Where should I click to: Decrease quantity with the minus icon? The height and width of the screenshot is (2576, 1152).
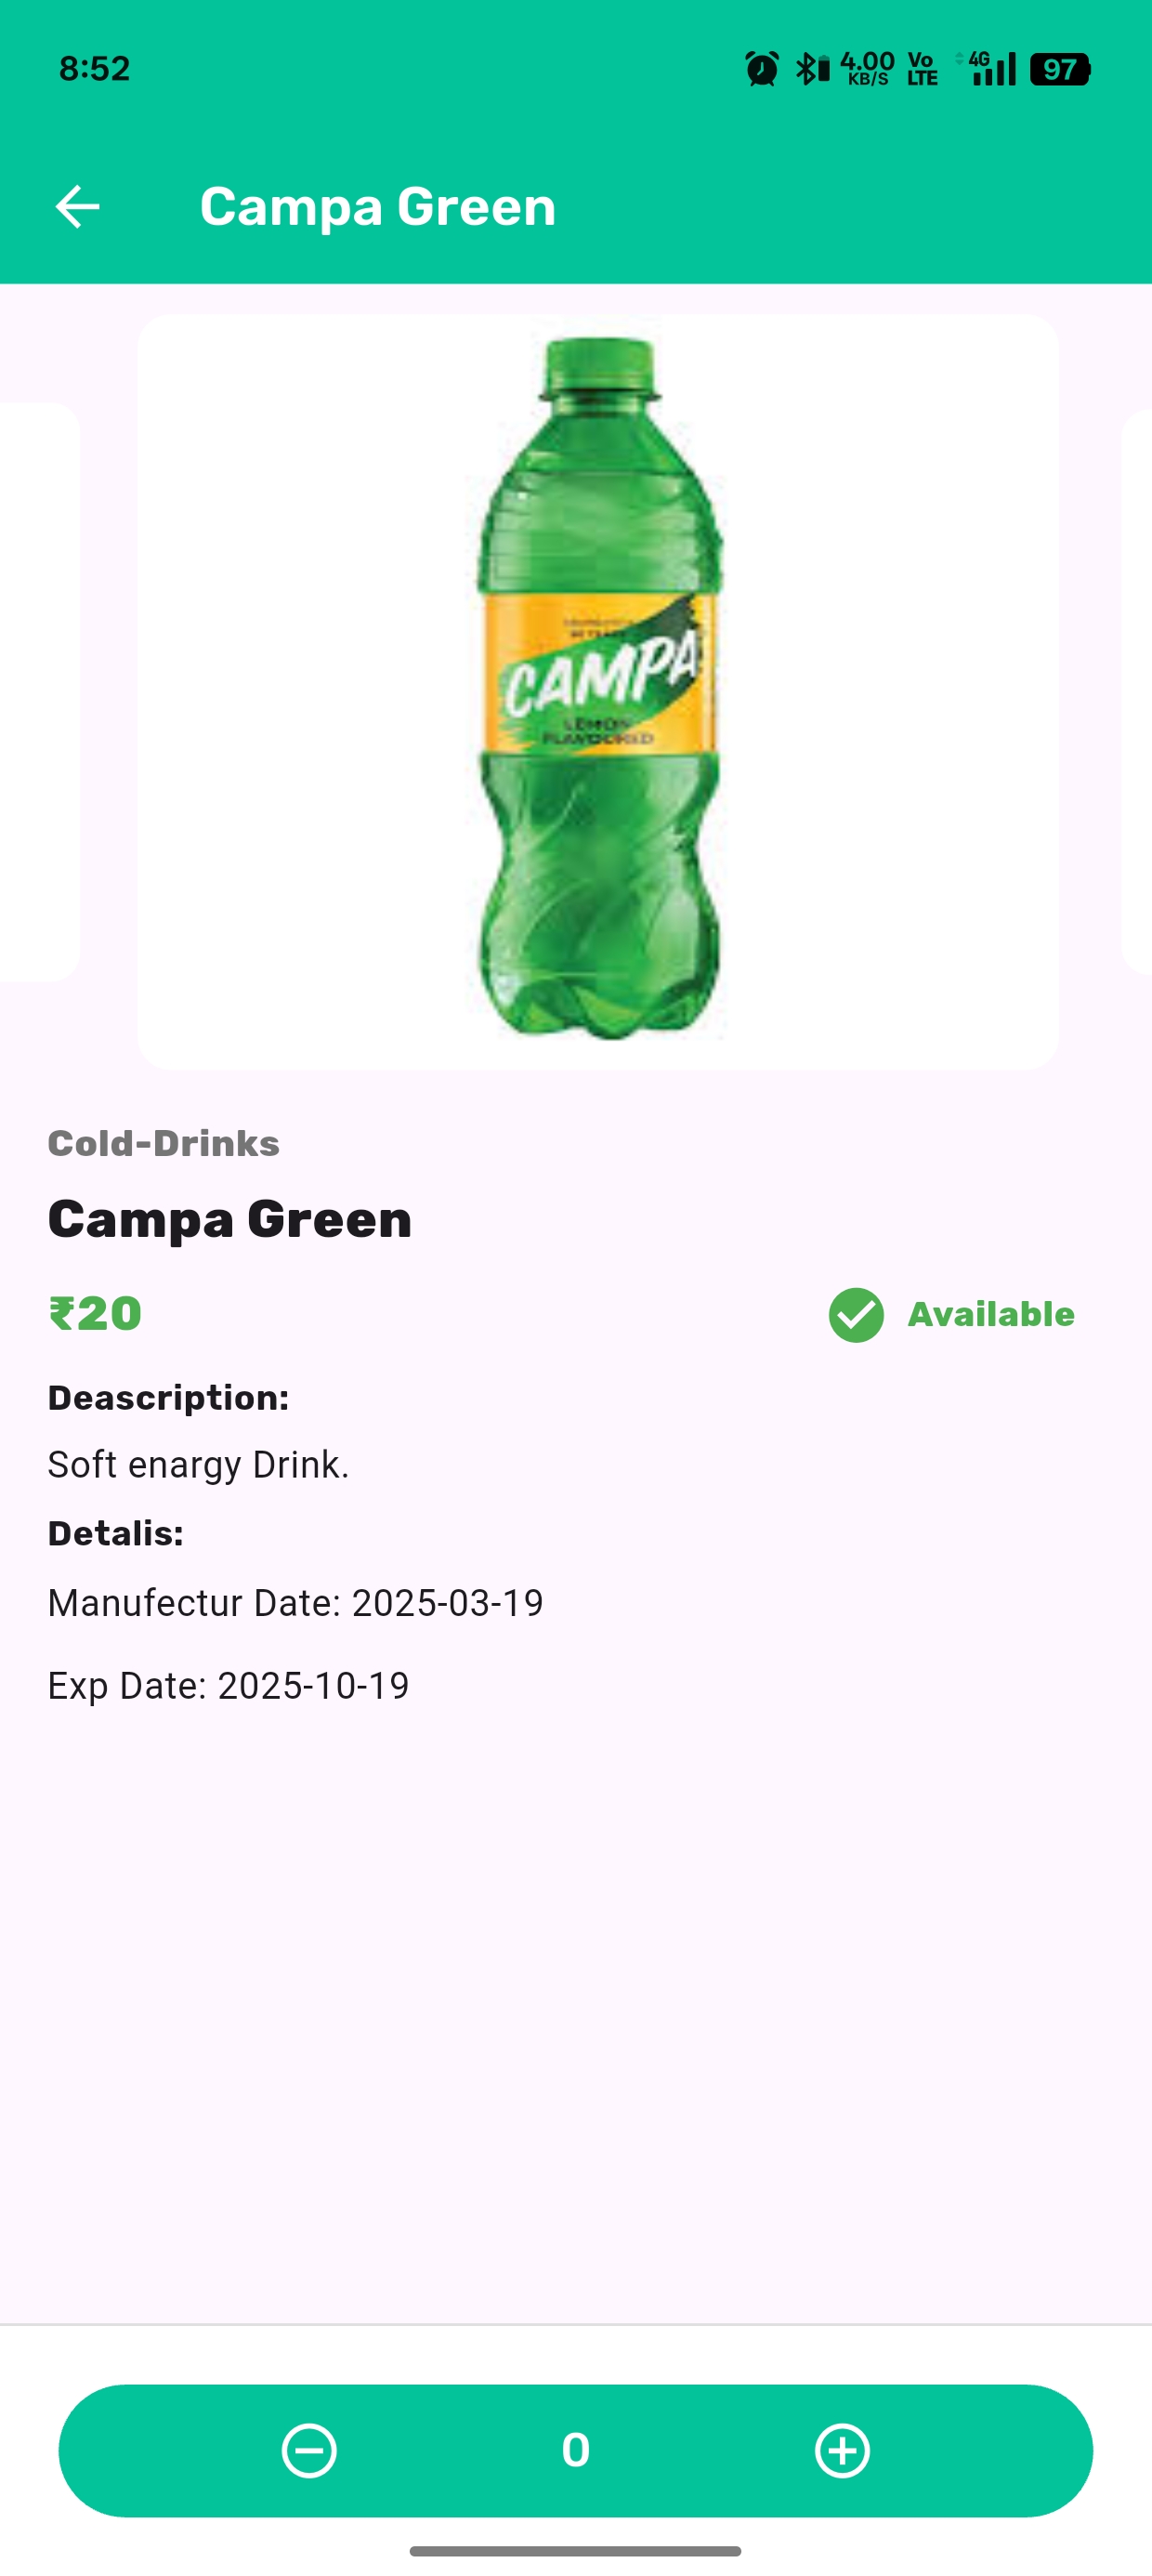pos(309,2450)
